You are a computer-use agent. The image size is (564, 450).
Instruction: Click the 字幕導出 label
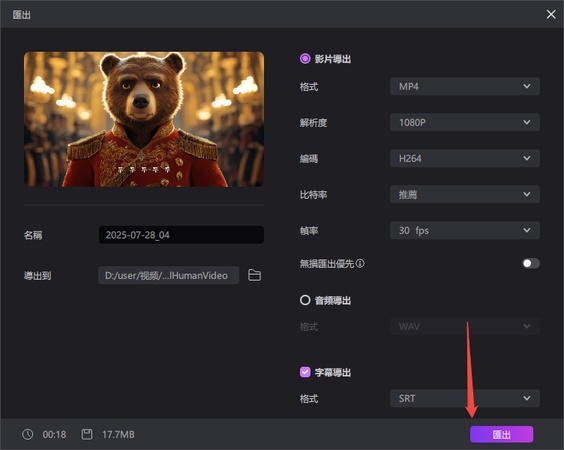click(333, 372)
